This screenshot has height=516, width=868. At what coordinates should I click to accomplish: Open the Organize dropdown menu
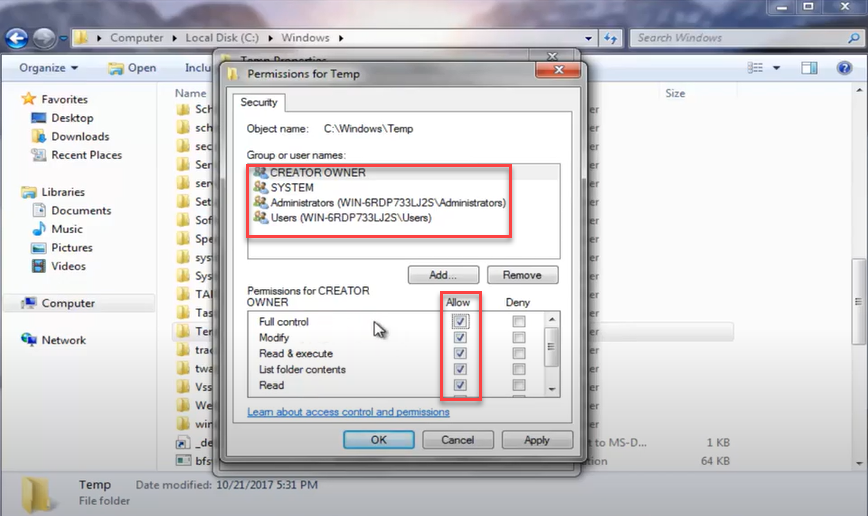[48, 68]
